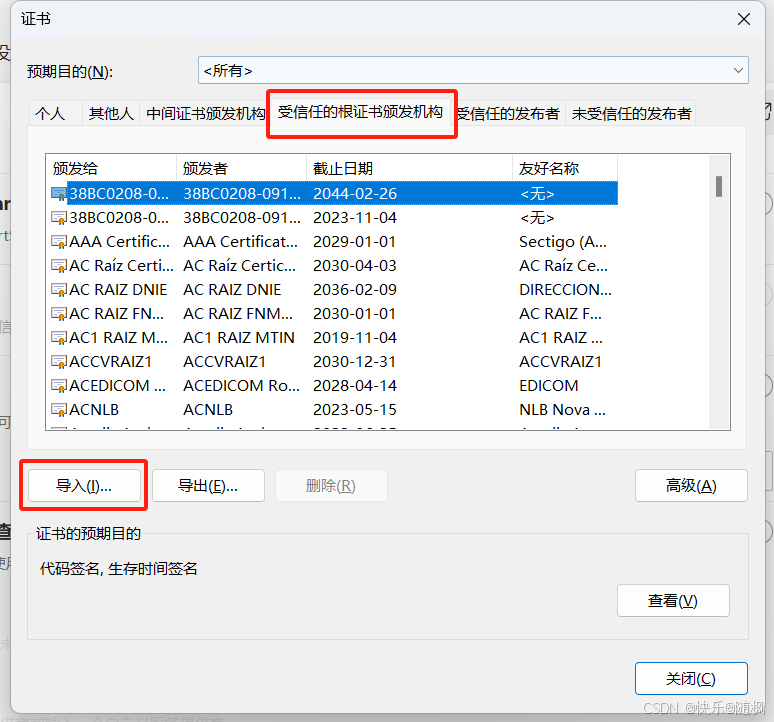
Task: Click certificate icon beside ACNLB
Action: (59, 410)
